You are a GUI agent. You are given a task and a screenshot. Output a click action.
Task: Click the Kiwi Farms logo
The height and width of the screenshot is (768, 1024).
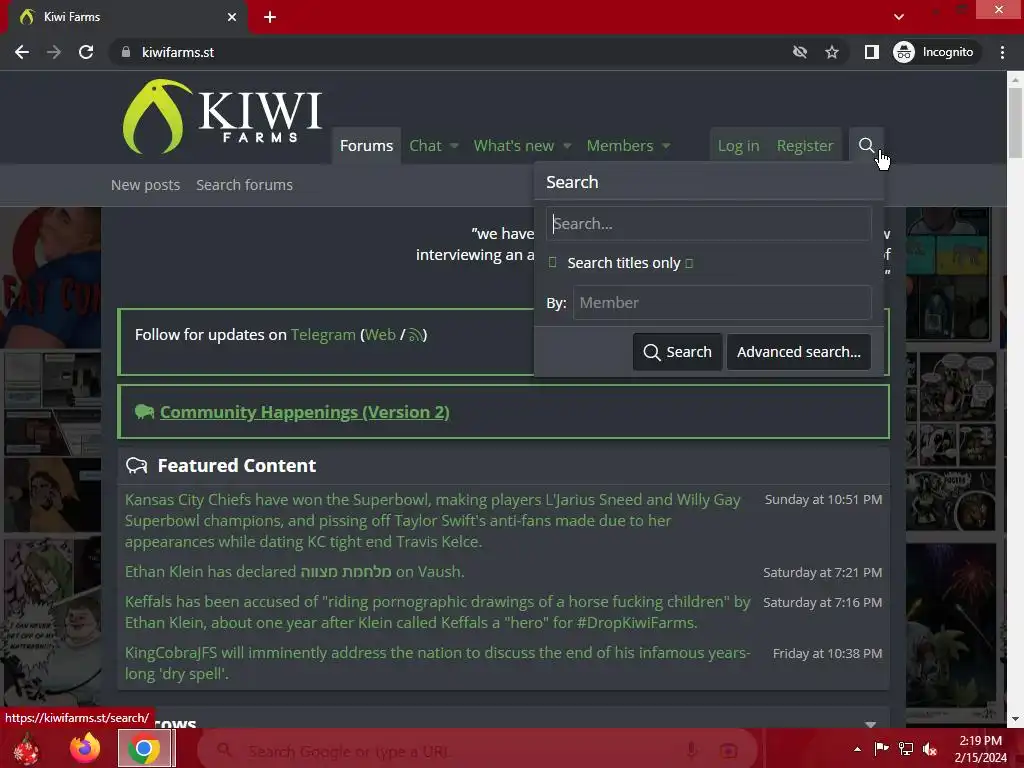[222, 117]
